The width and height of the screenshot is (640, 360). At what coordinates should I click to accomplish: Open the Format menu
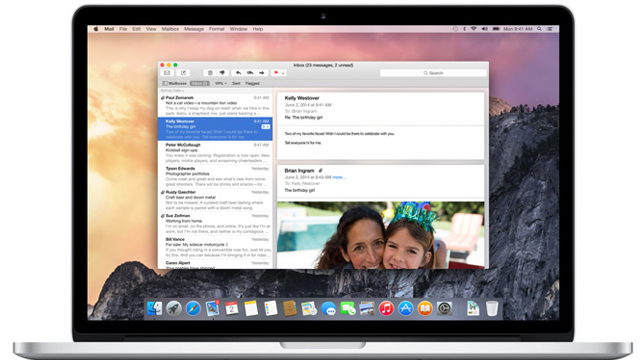pyautogui.click(x=217, y=29)
